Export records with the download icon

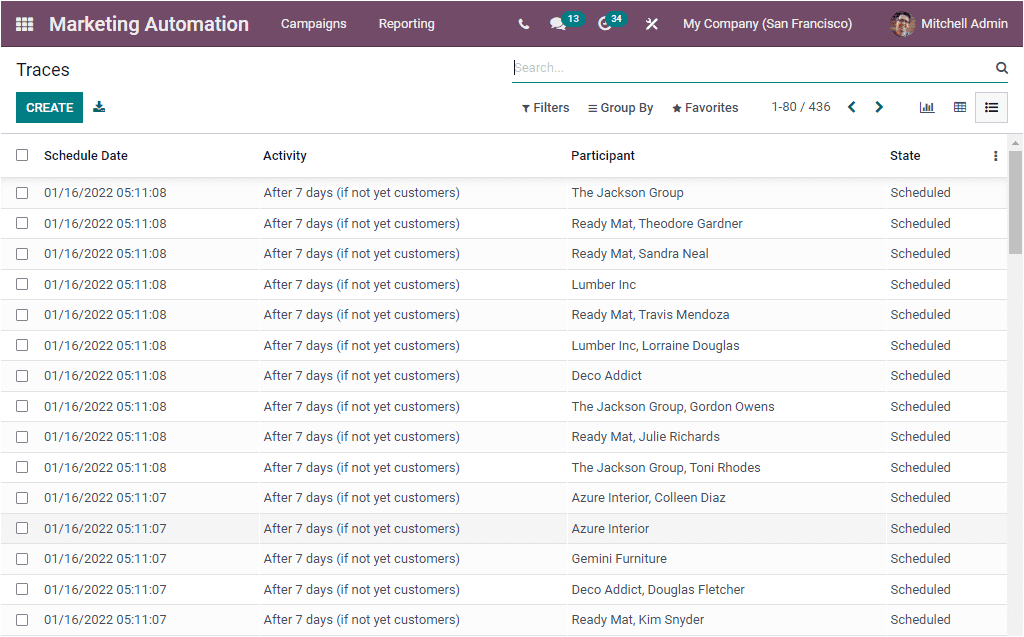98,106
